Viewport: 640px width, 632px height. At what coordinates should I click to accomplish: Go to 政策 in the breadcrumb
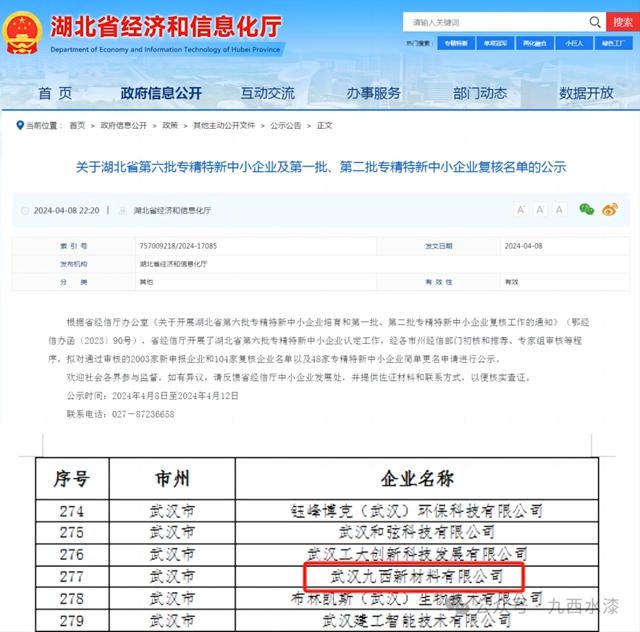(170, 125)
